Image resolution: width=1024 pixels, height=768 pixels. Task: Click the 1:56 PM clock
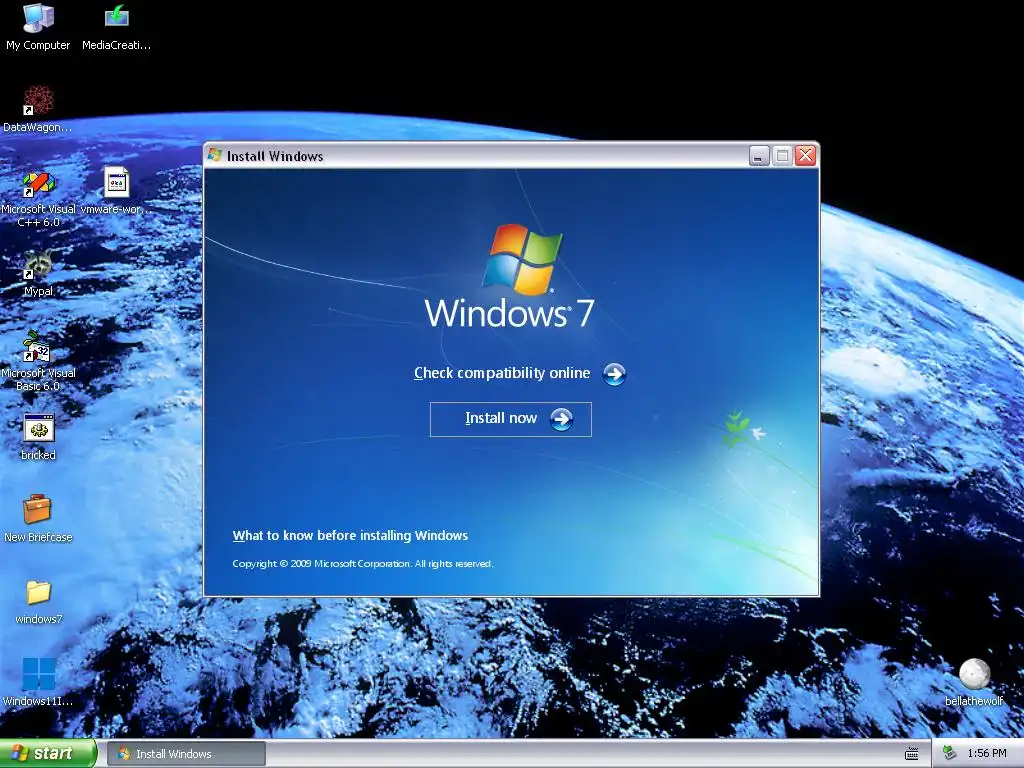(x=987, y=754)
